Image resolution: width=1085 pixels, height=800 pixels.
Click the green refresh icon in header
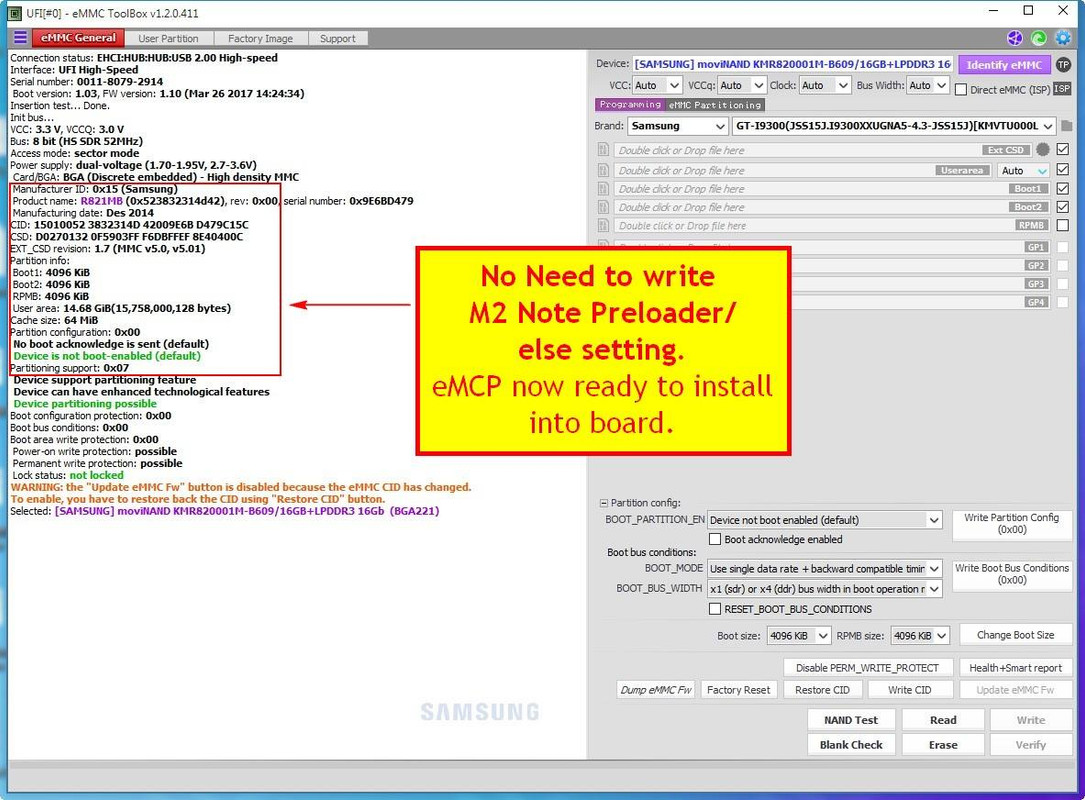[x=1038, y=38]
